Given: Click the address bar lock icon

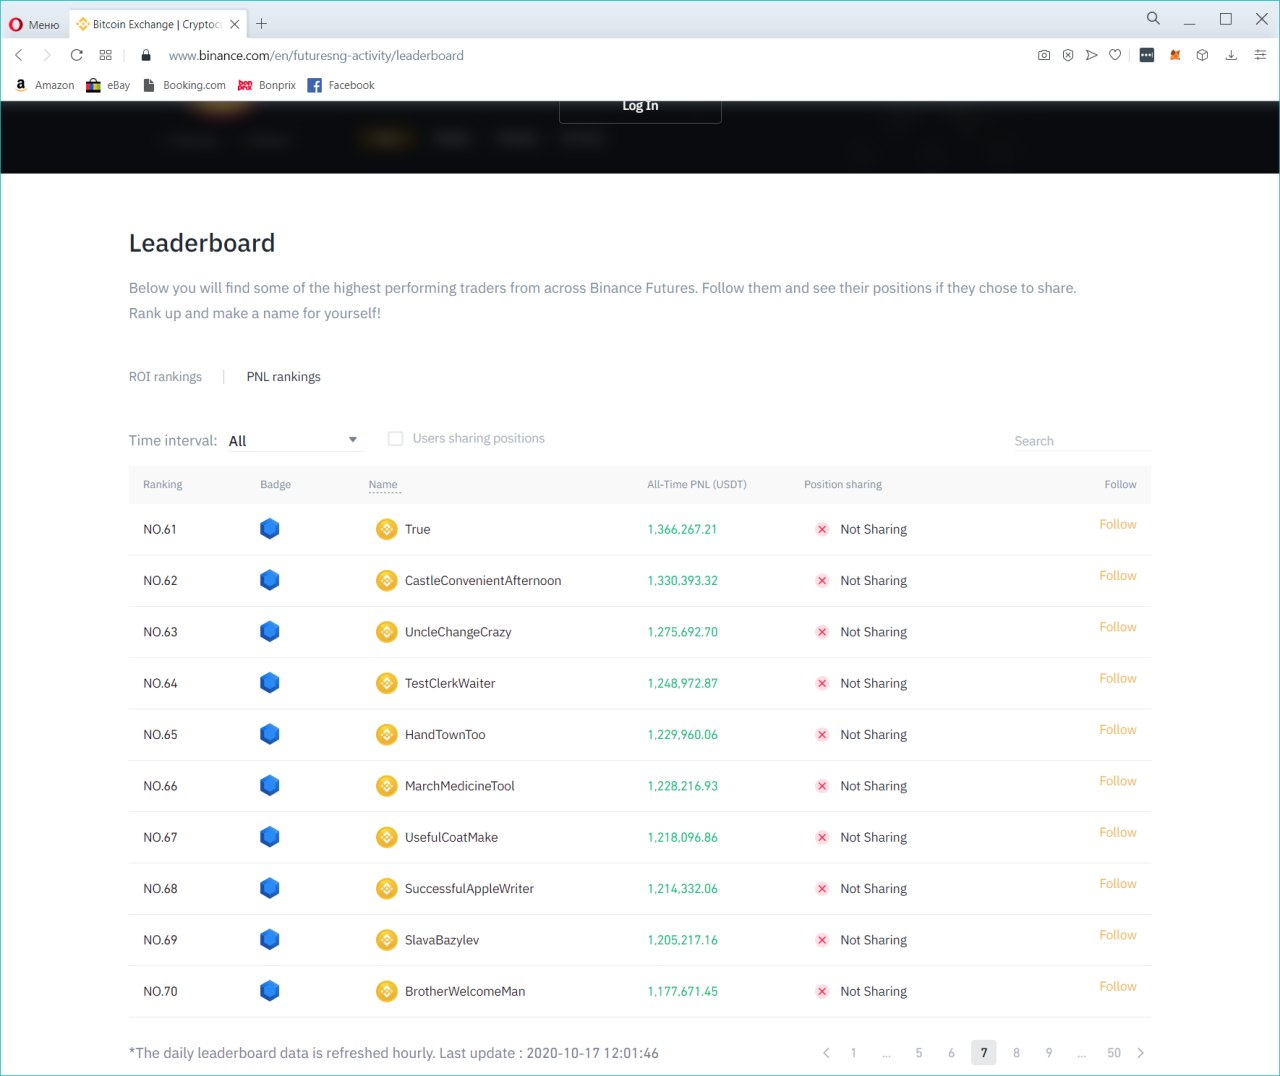Looking at the screenshot, I should click(x=146, y=56).
